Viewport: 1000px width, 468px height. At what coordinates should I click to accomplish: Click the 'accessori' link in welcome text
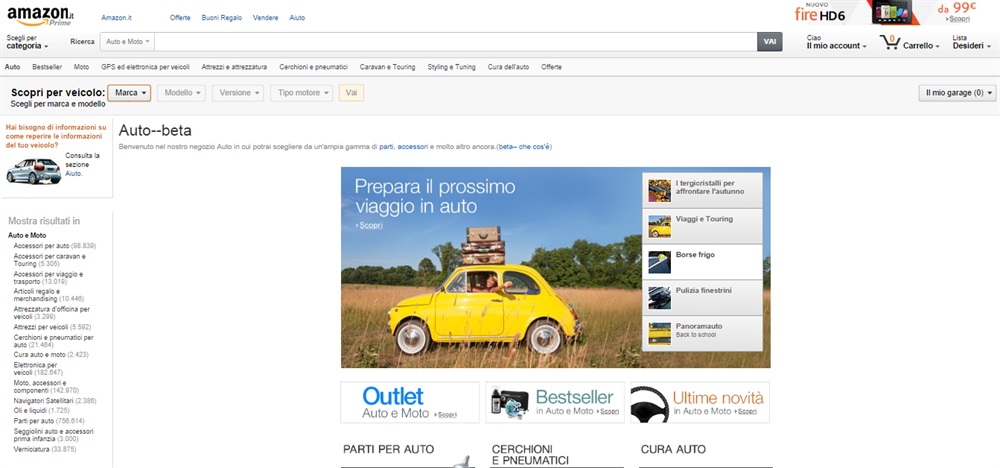tap(413, 147)
